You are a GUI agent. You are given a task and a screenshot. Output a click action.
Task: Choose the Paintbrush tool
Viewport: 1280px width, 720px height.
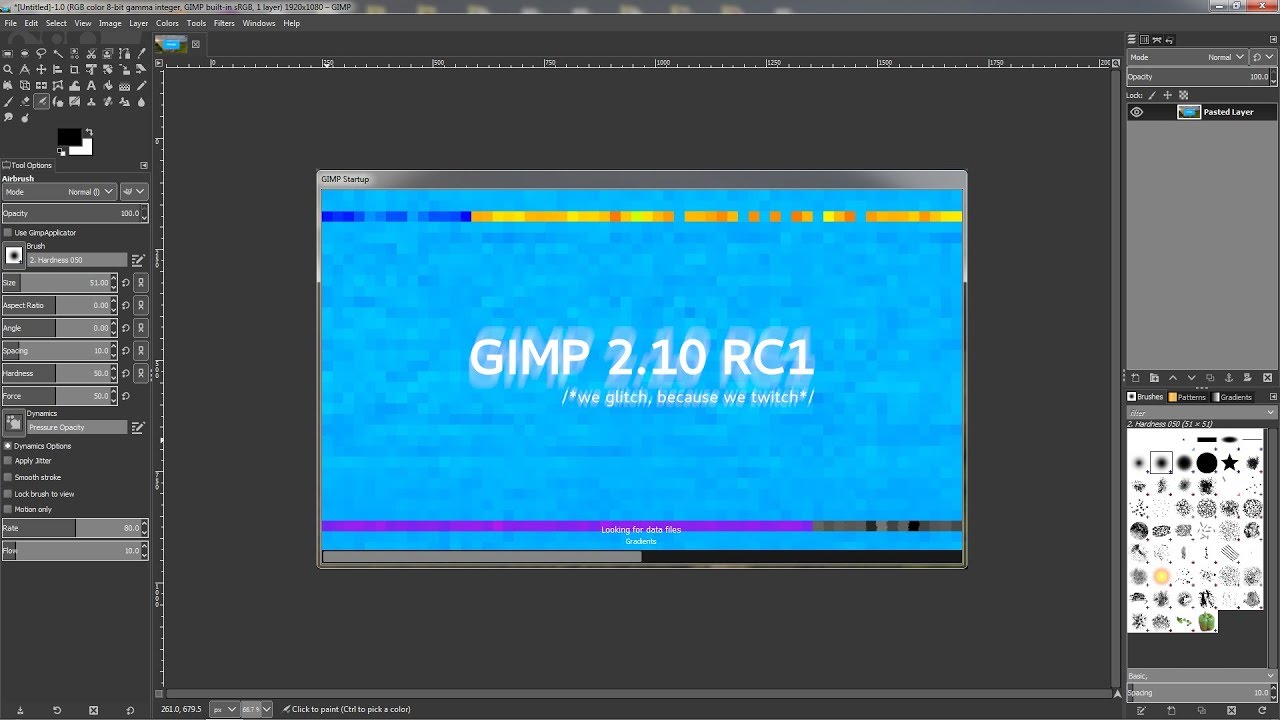(8, 102)
